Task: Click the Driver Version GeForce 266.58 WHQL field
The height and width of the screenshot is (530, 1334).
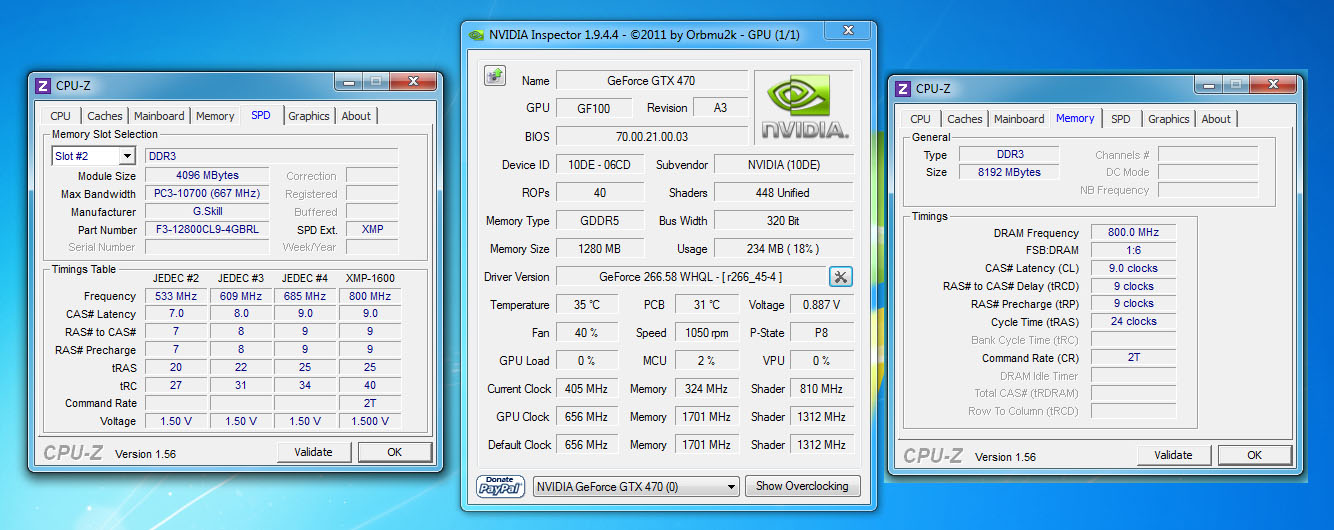Action: (x=691, y=277)
